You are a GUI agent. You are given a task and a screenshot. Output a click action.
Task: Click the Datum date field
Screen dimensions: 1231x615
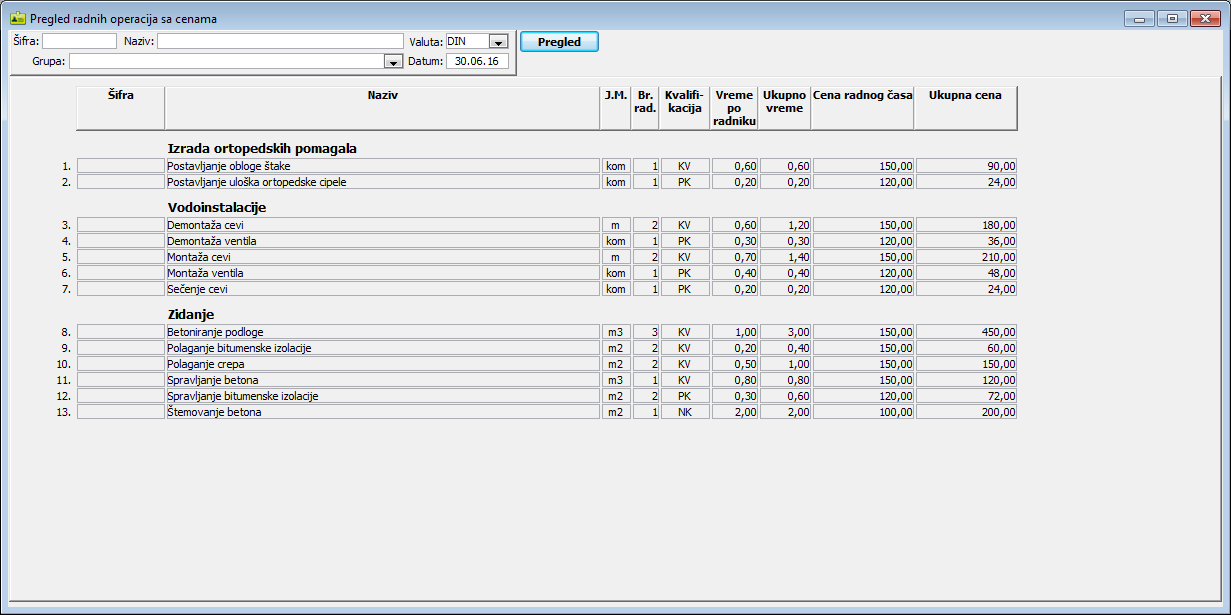tap(477, 62)
